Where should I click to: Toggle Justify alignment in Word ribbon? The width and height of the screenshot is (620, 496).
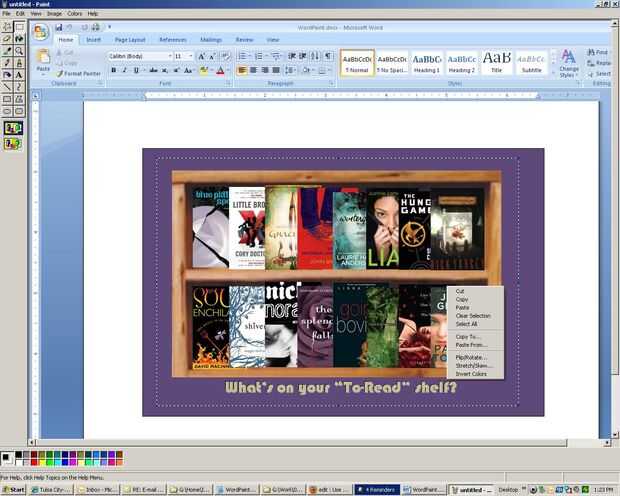coord(276,70)
